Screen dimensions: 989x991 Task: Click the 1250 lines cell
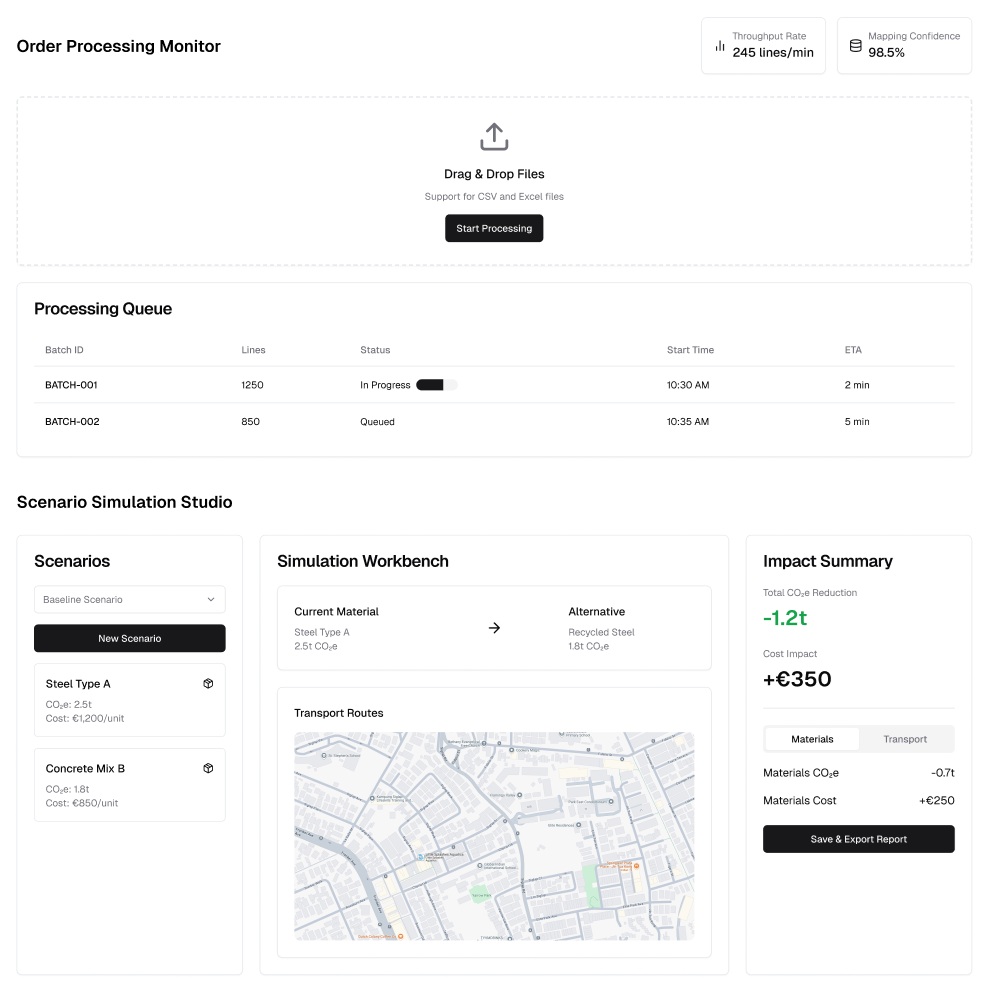tap(252, 385)
